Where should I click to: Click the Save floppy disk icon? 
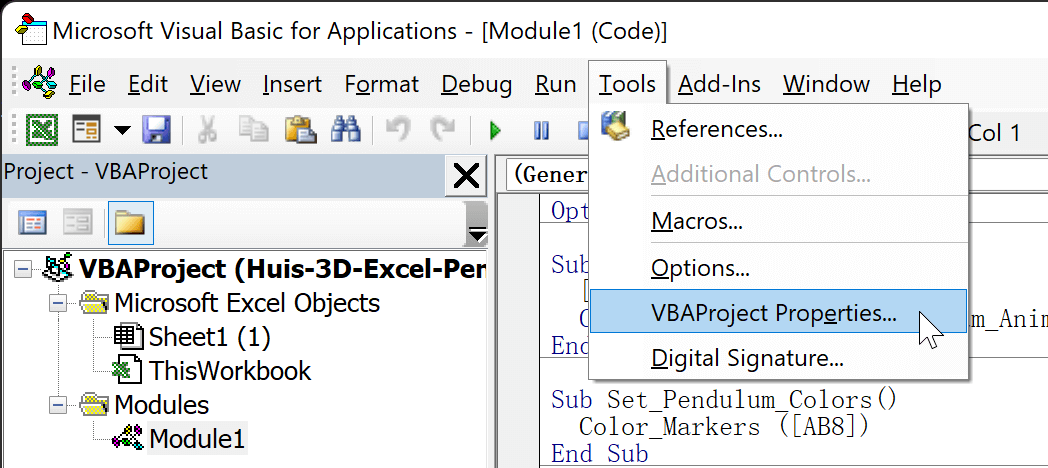coord(156,130)
